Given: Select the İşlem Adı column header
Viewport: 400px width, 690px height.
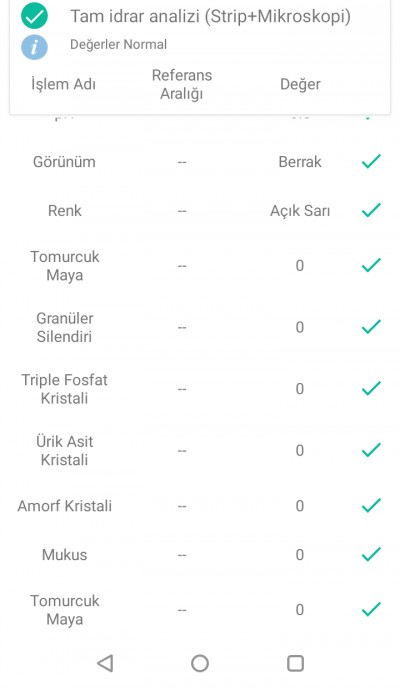Looking at the screenshot, I should coord(63,84).
